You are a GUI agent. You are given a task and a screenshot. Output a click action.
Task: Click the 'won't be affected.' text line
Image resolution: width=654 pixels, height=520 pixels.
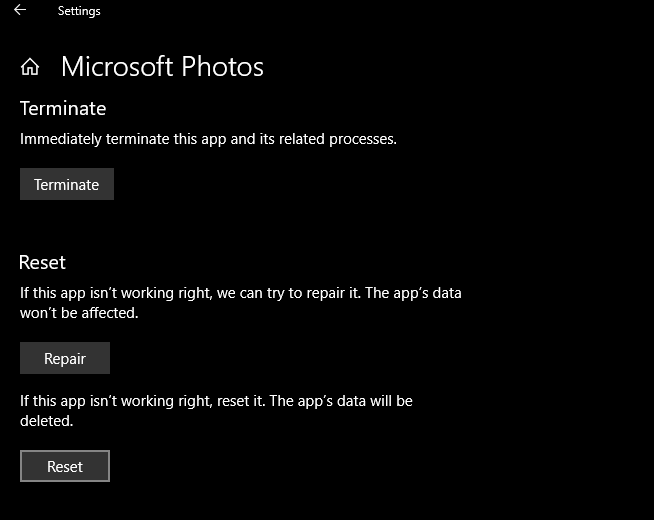(x=79, y=313)
